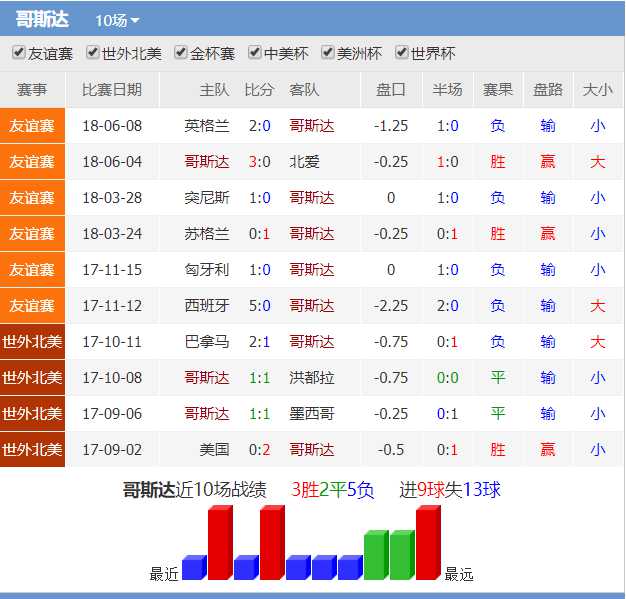Open the 西班牙 team link
The image size is (626, 599).
coord(207,306)
